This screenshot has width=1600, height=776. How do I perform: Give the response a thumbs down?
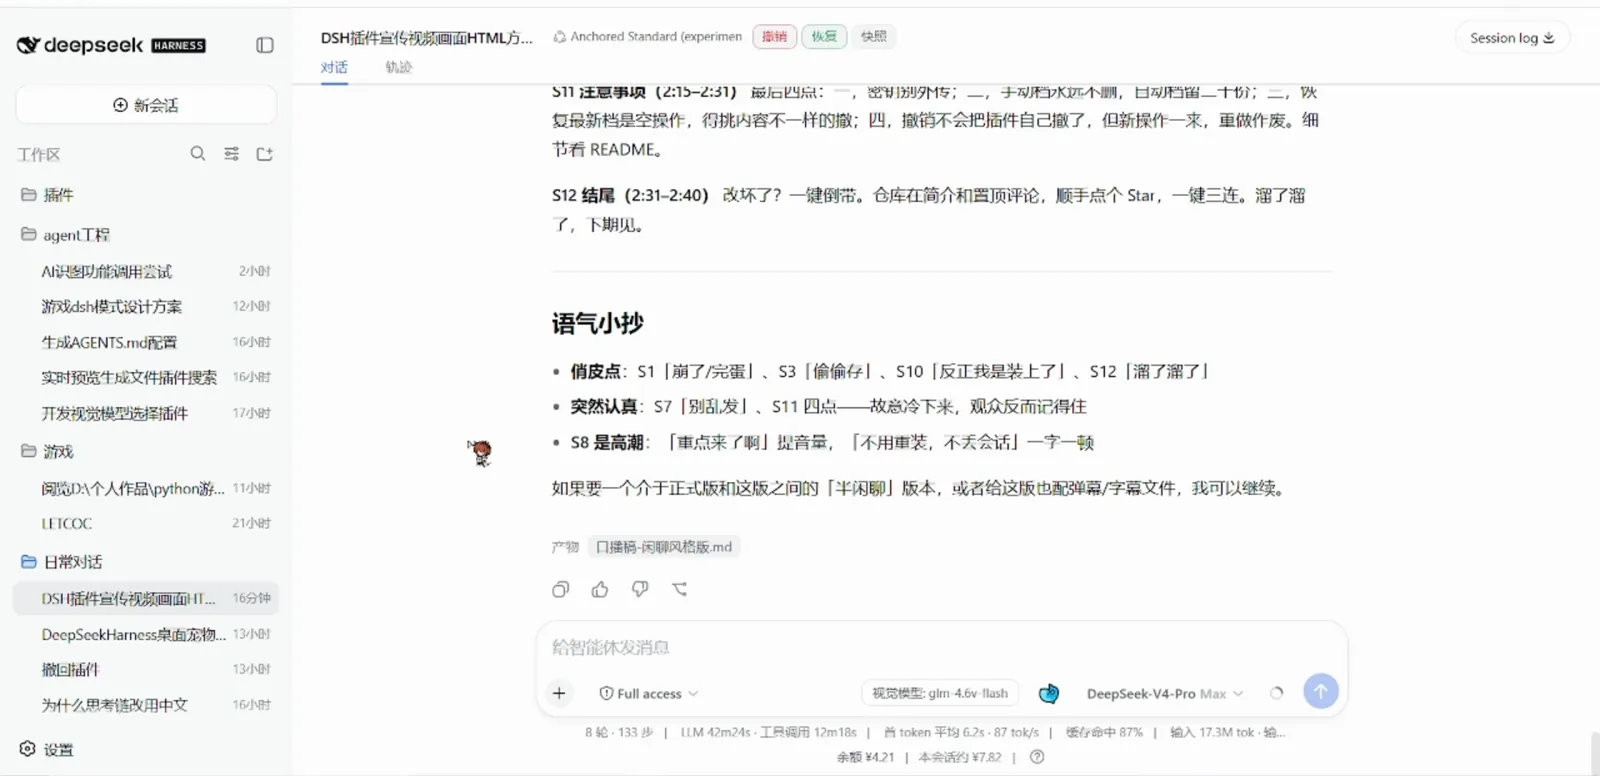[x=640, y=589]
